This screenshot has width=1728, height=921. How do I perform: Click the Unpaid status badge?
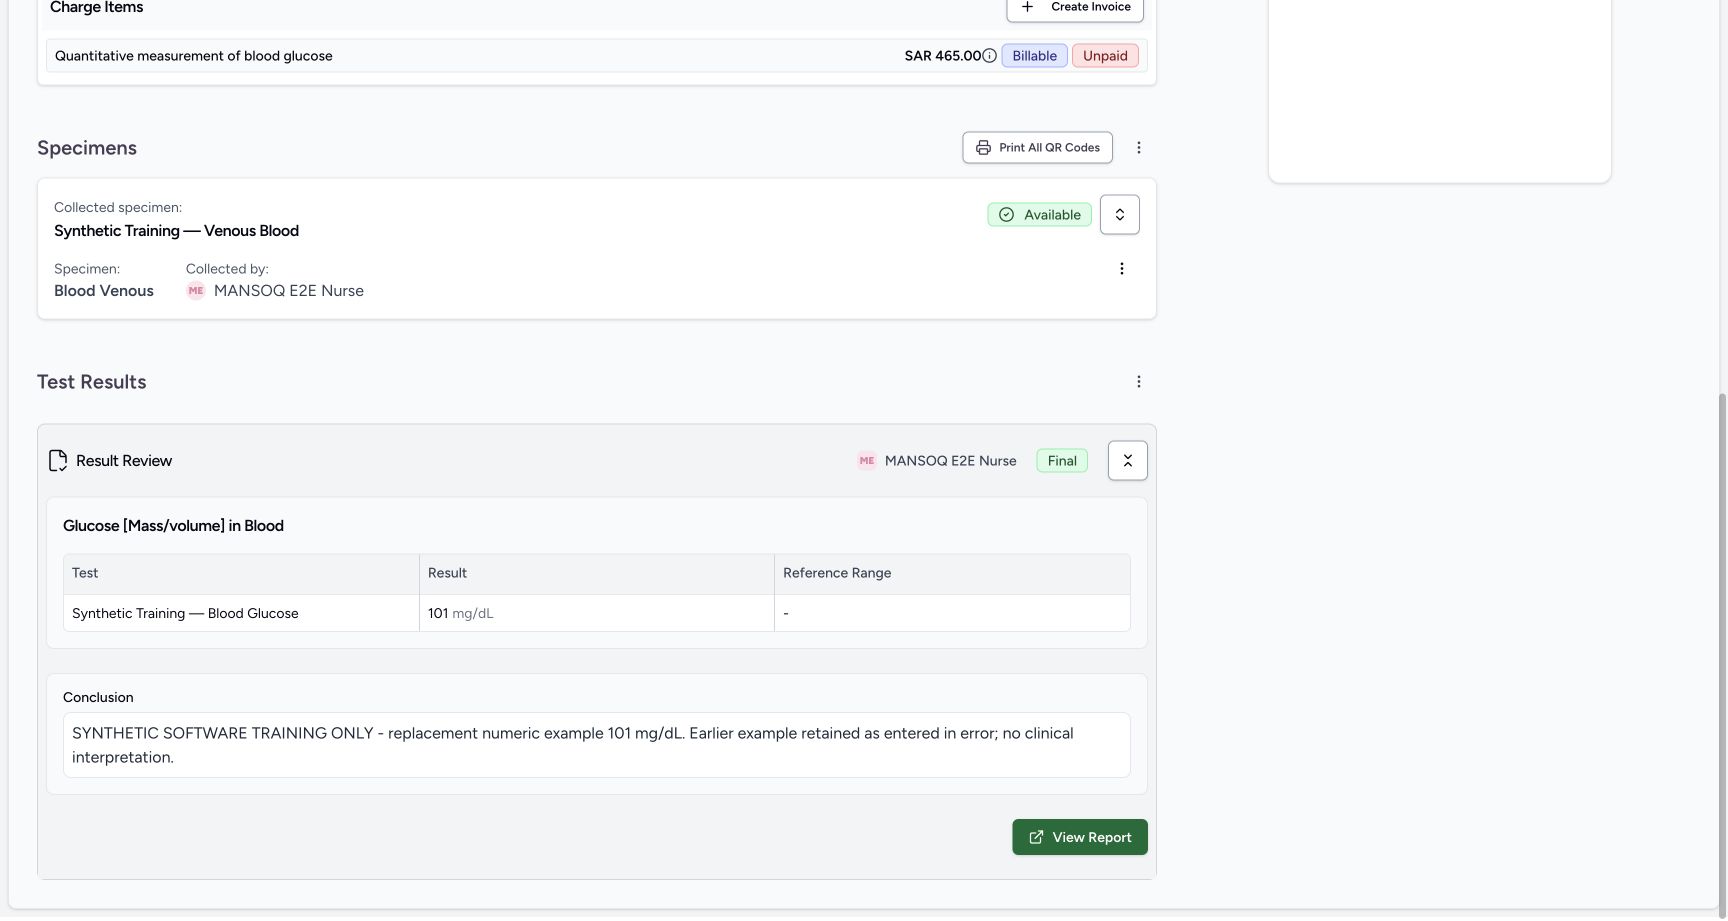click(x=1105, y=56)
